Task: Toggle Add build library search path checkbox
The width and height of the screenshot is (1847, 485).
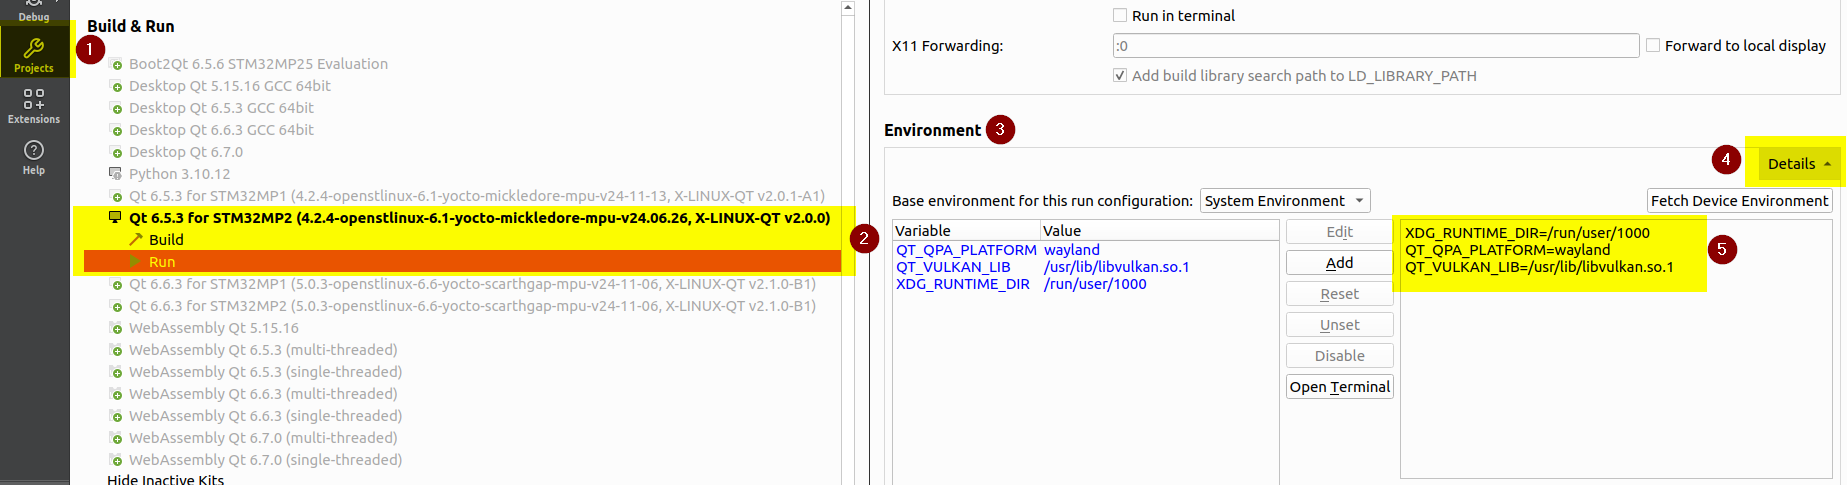Action: (x=1120, y=76)
